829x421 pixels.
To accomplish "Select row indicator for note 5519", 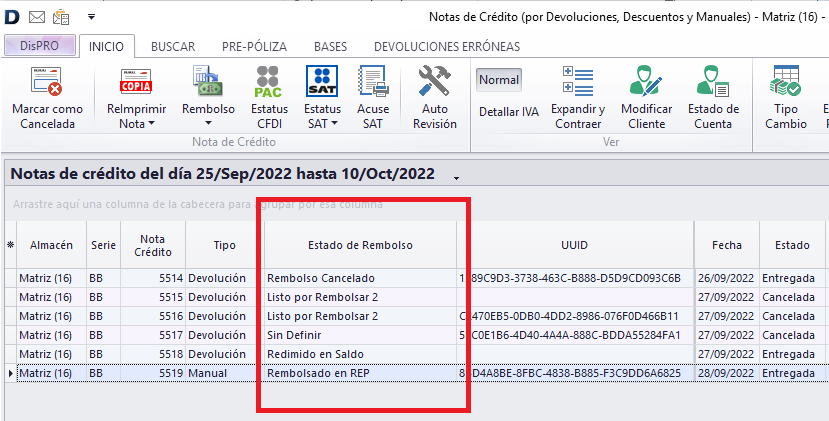I will click(10, 373).
